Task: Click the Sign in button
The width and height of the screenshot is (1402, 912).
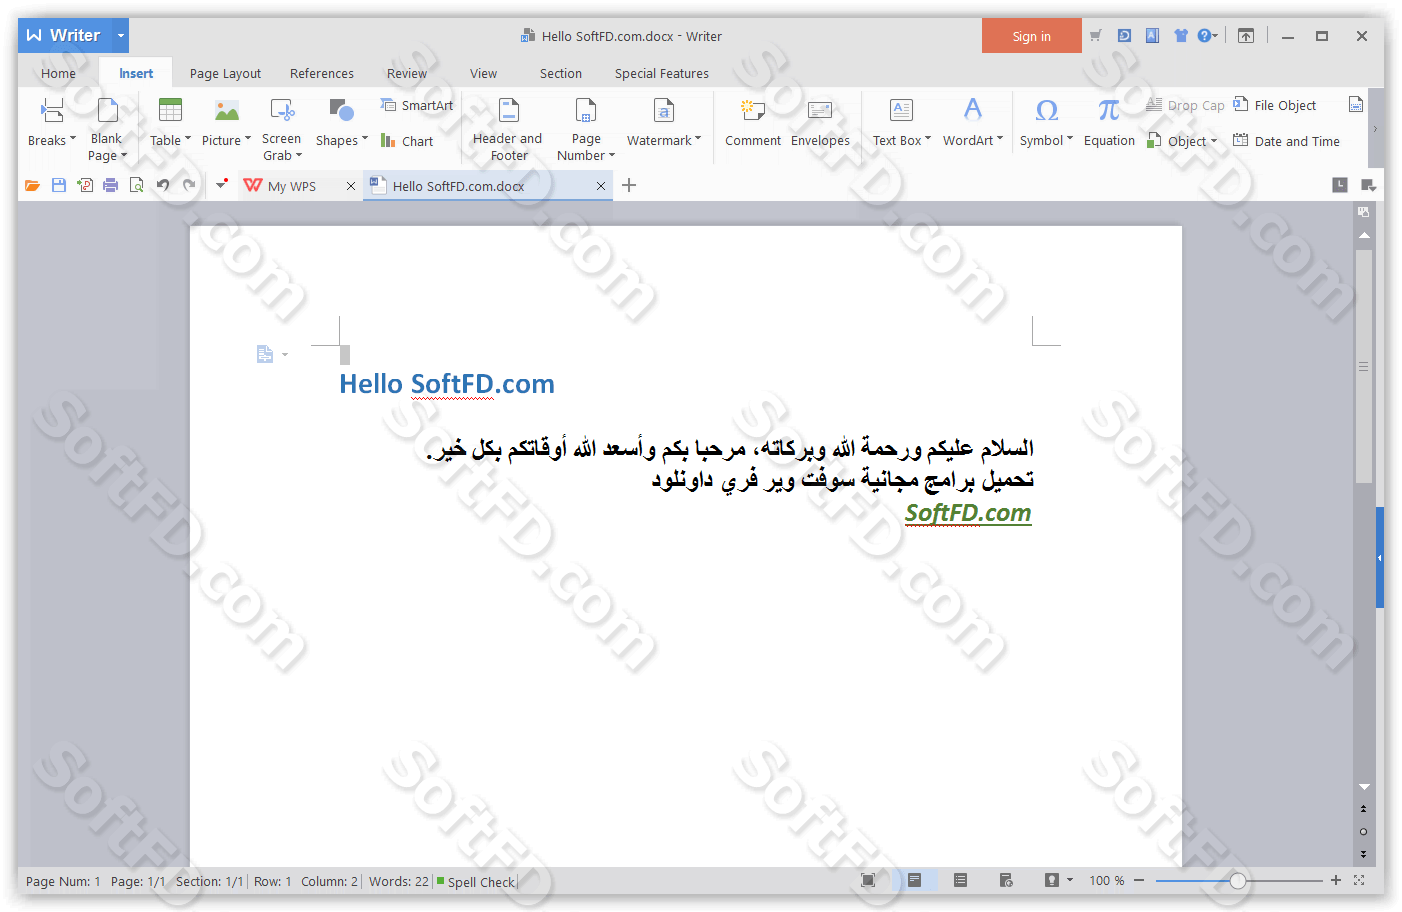Action: (x=1031, y=36)
